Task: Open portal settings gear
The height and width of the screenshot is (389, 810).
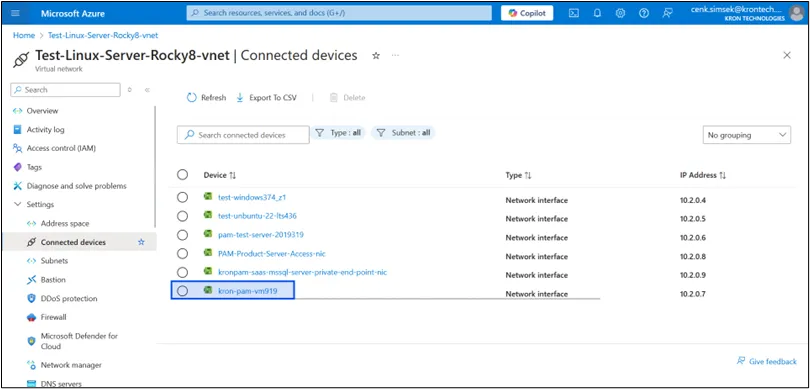Action: (x=620, y=13)
